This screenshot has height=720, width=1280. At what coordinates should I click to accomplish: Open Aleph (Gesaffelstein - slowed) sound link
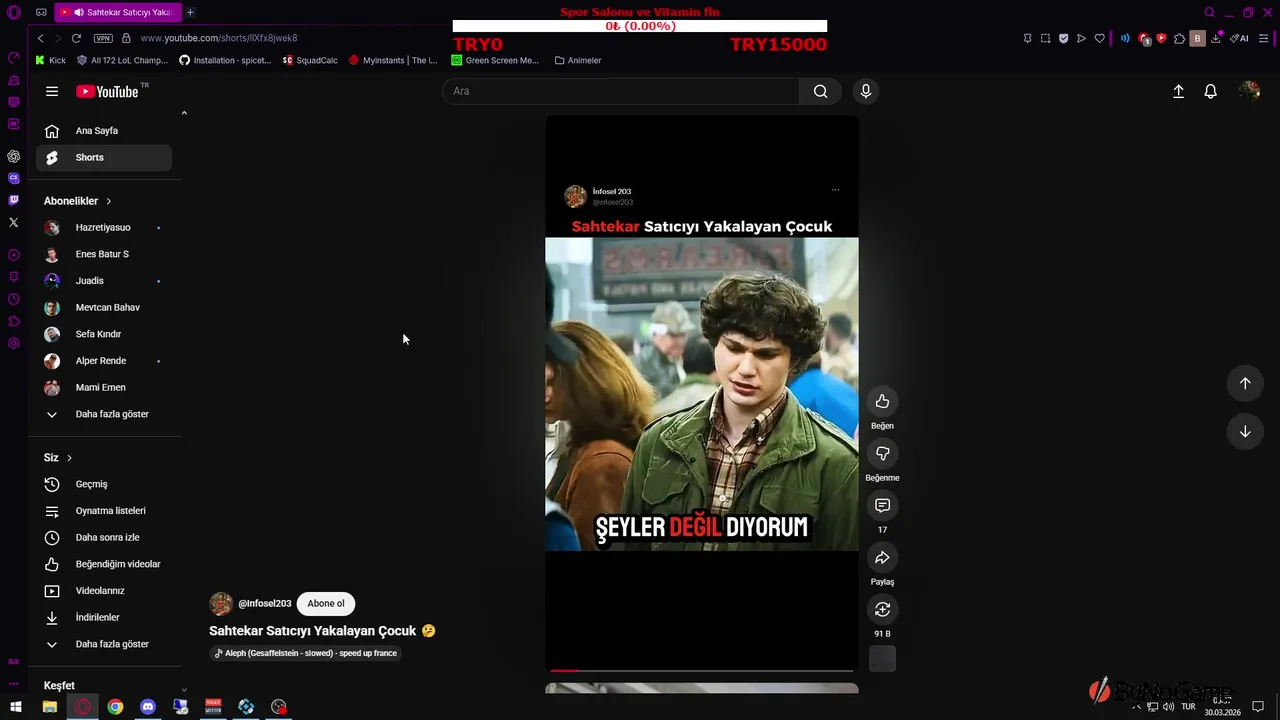pyautogui.click(x=306, y=653)
